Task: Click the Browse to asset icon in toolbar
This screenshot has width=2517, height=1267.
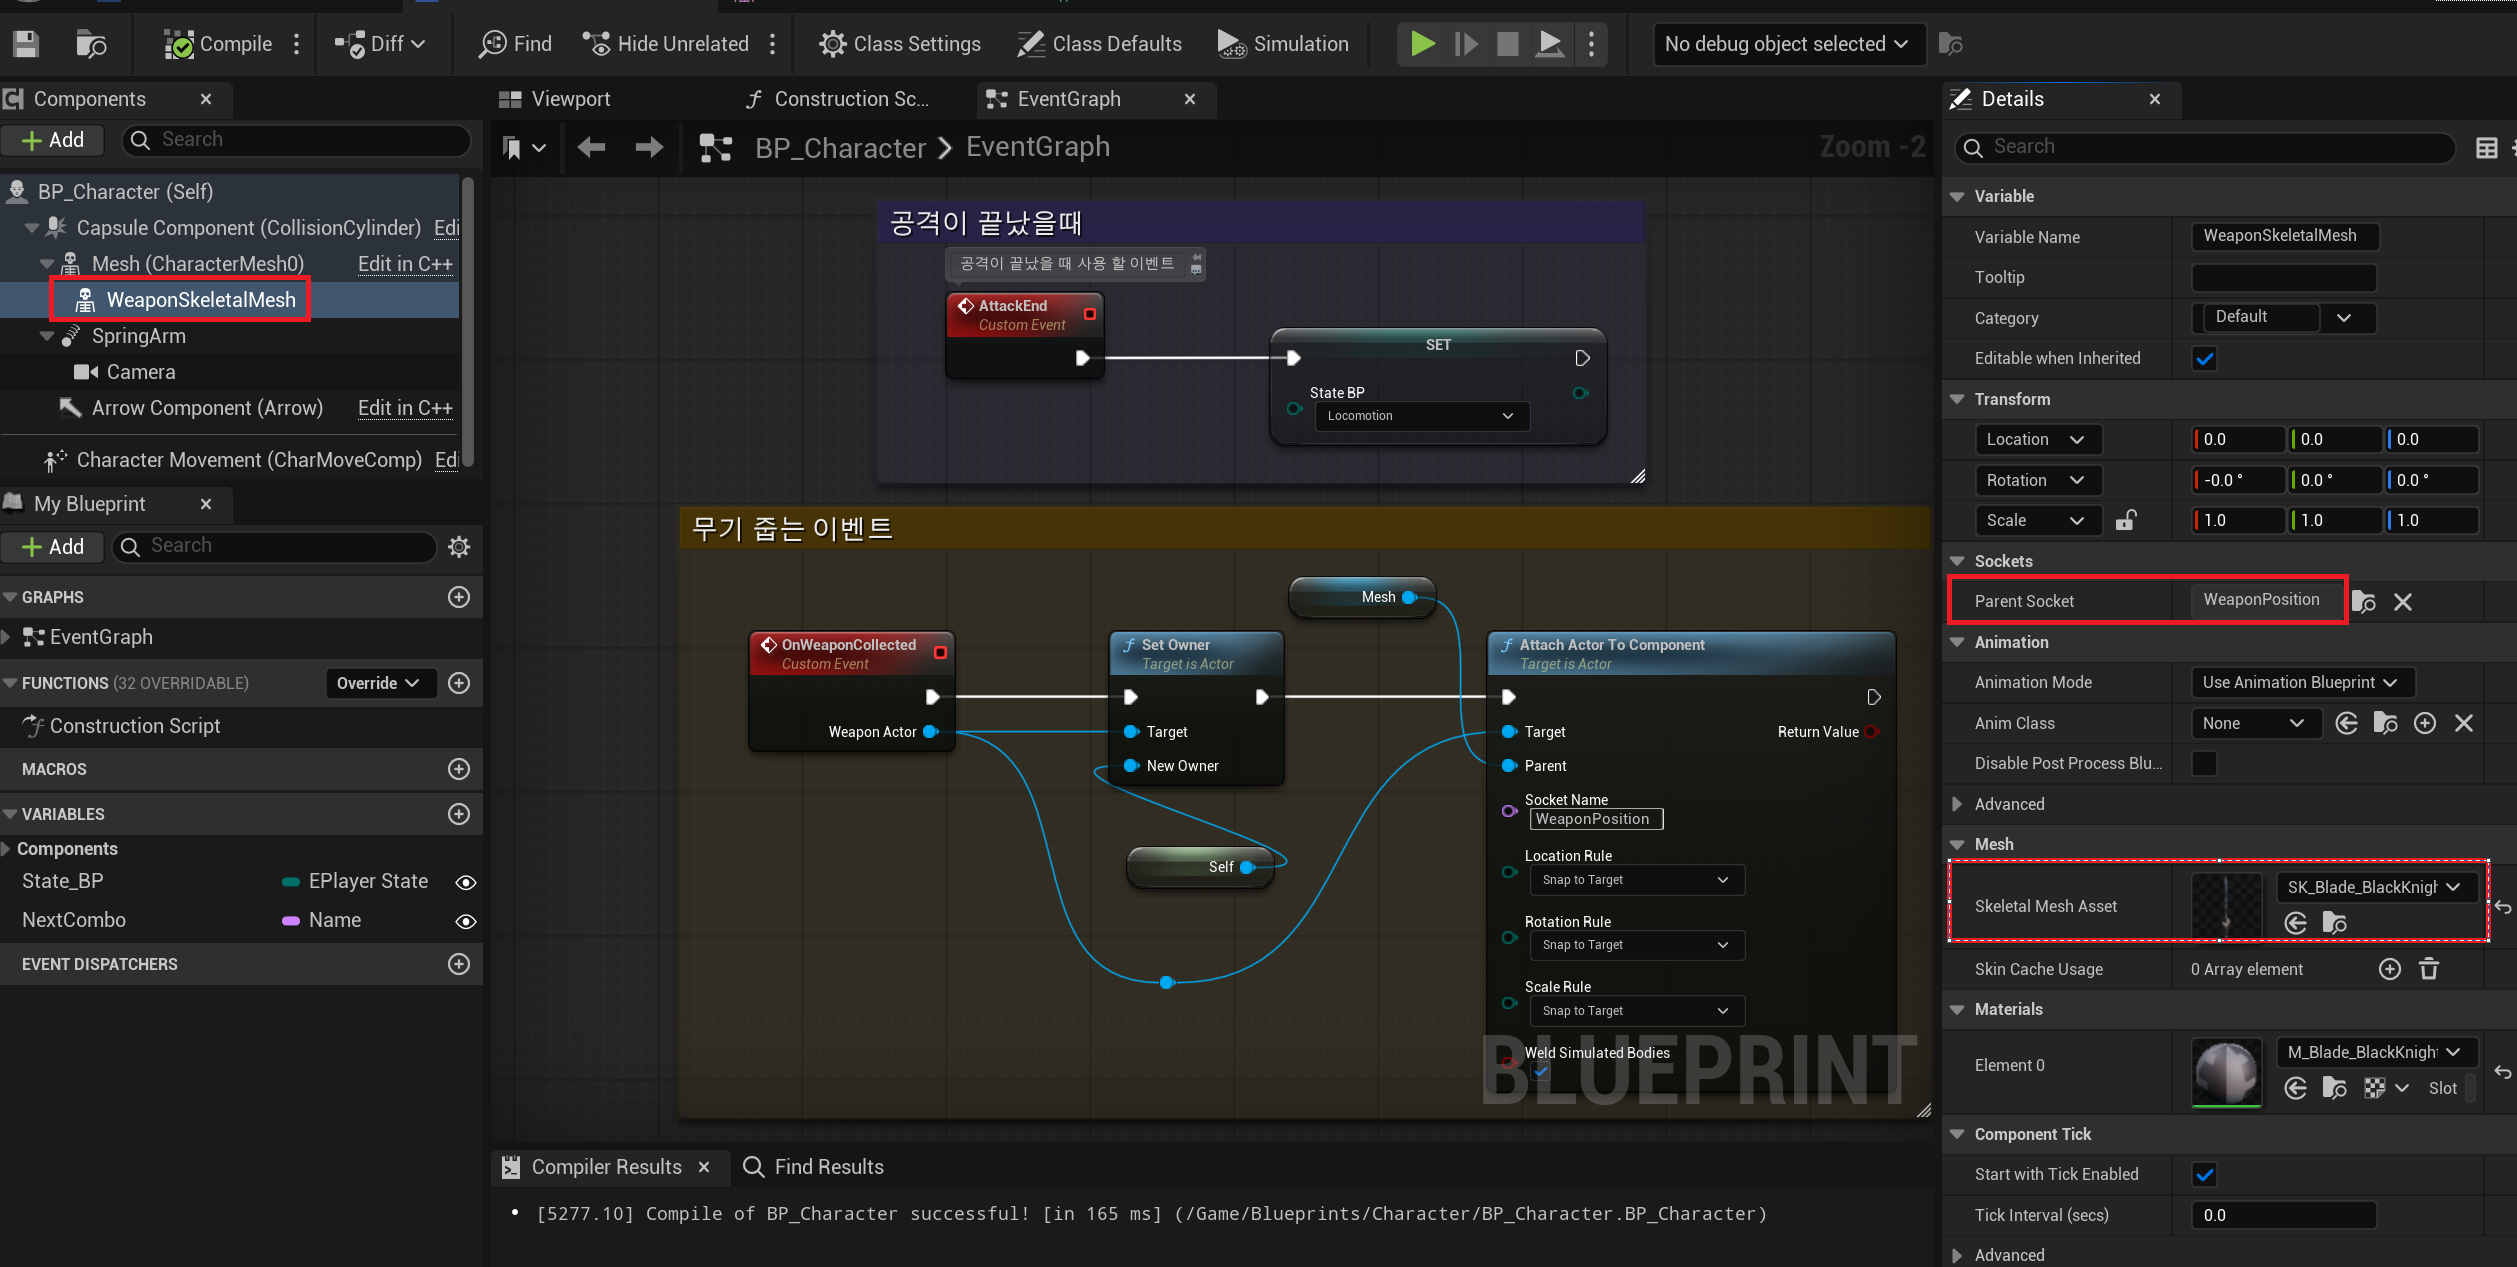Action: click(91, 44)
